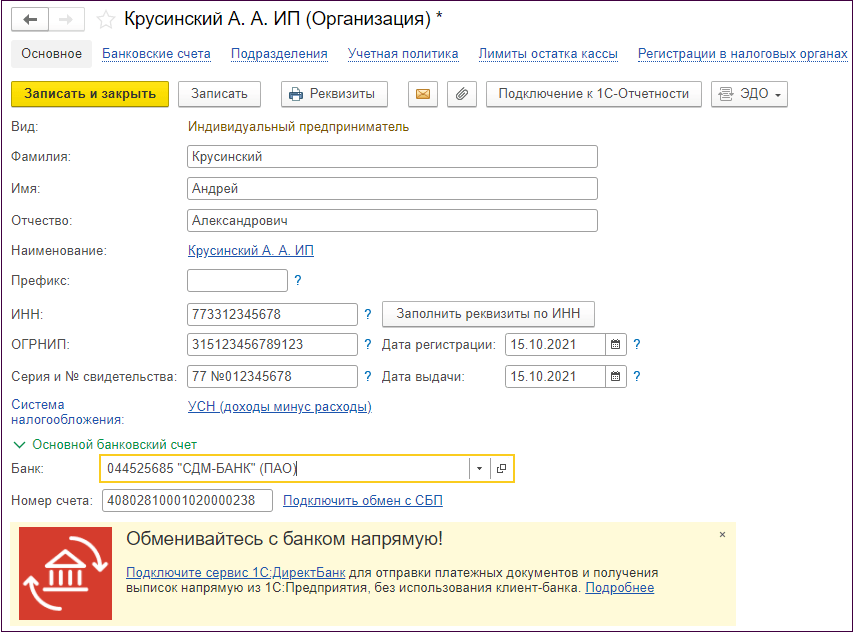The image size is (853, 632).
Task: Click the paperclip attachments icon
Action: 461,94
